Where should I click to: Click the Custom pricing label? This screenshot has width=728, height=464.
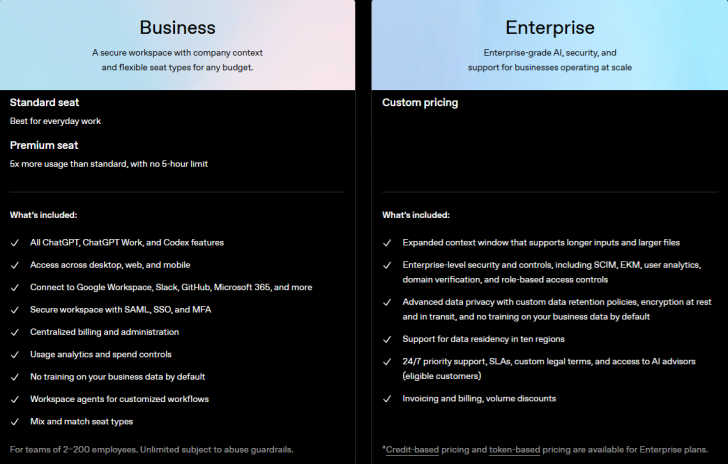pyautogui.click(x=420, y=103)
